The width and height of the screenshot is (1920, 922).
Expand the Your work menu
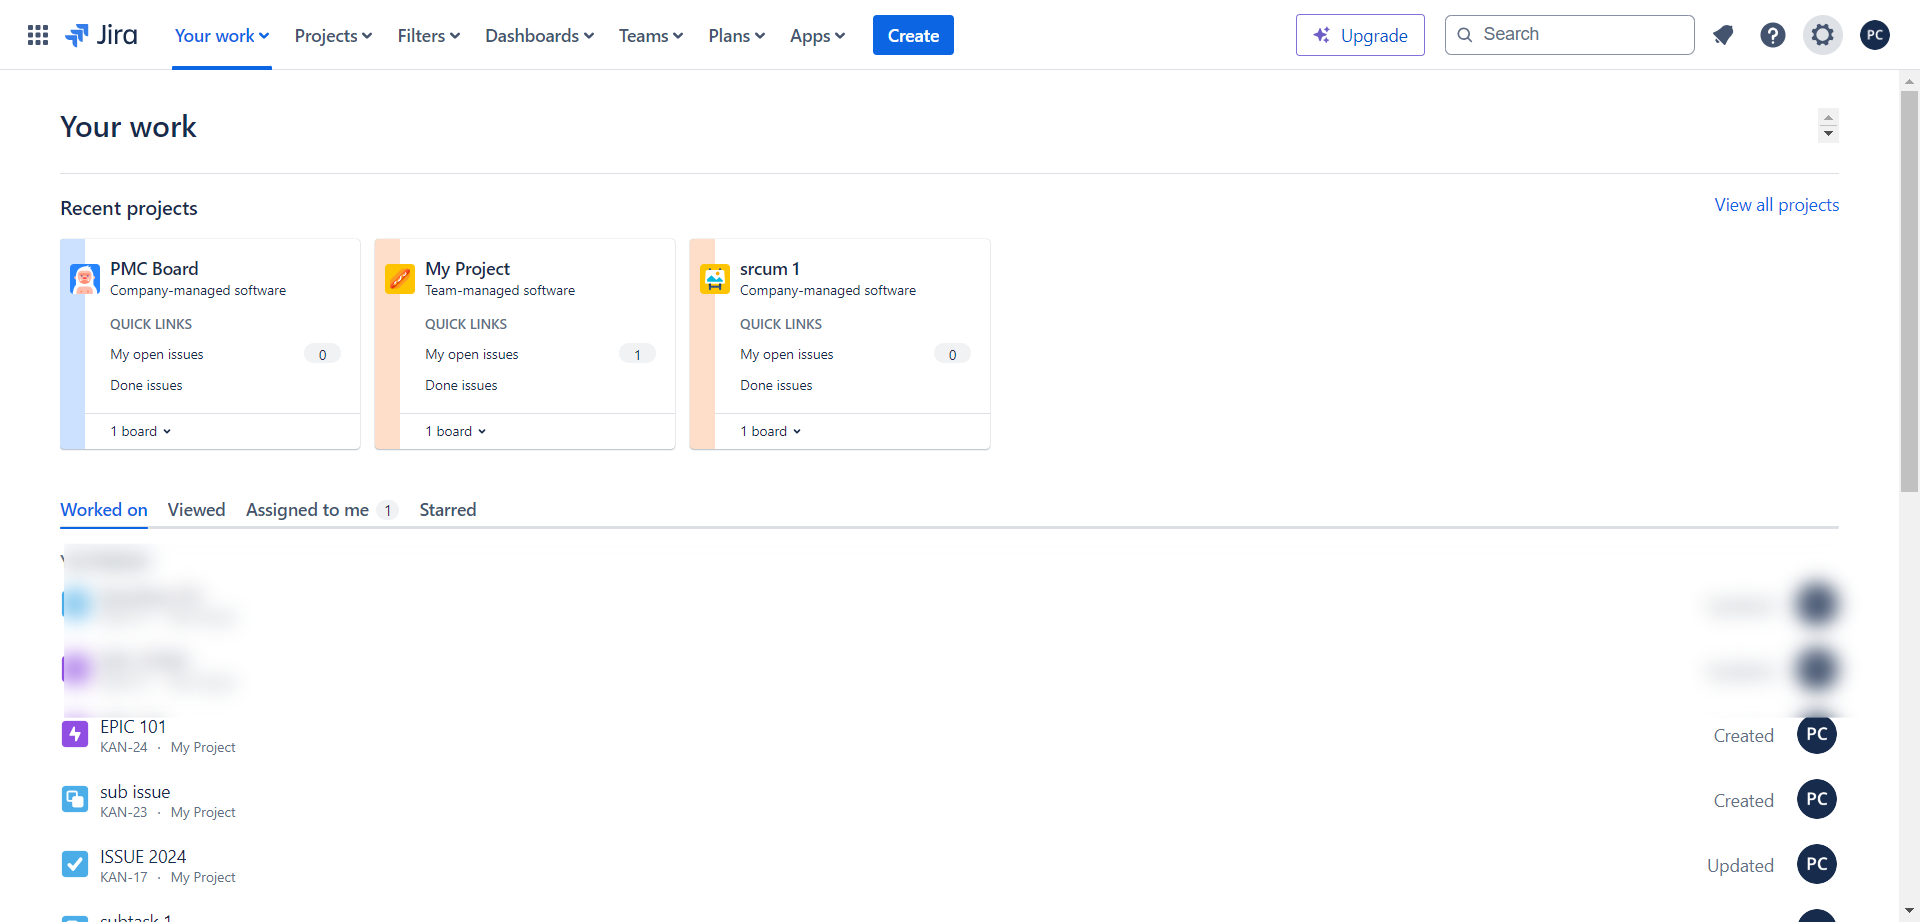(x=222, y=35)
